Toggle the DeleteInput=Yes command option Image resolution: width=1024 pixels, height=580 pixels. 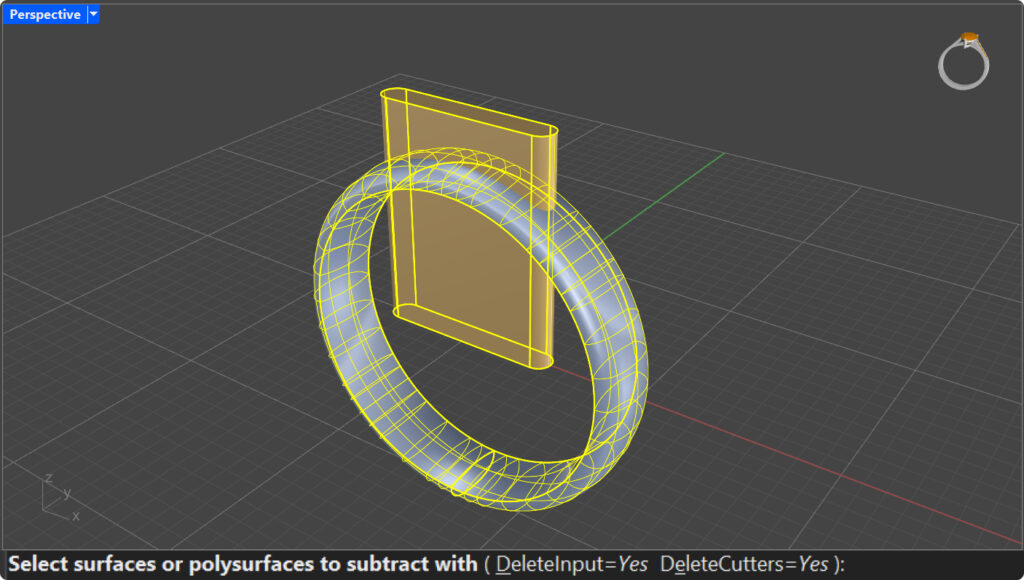point(572,564)
